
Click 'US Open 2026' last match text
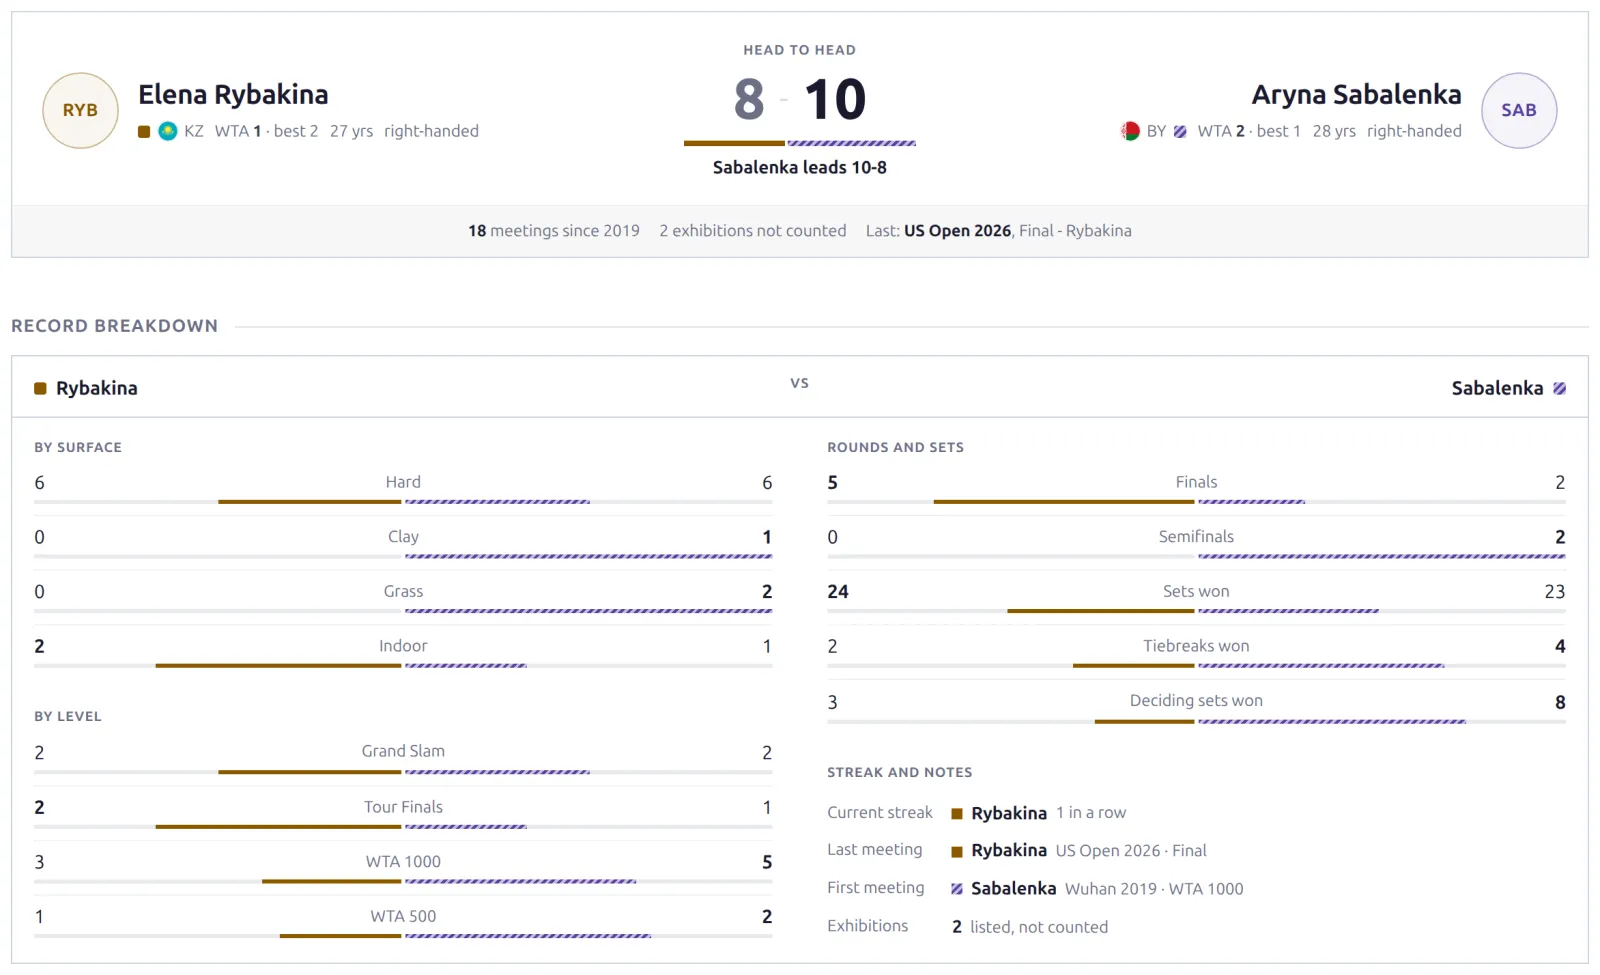tap(957, 231)
